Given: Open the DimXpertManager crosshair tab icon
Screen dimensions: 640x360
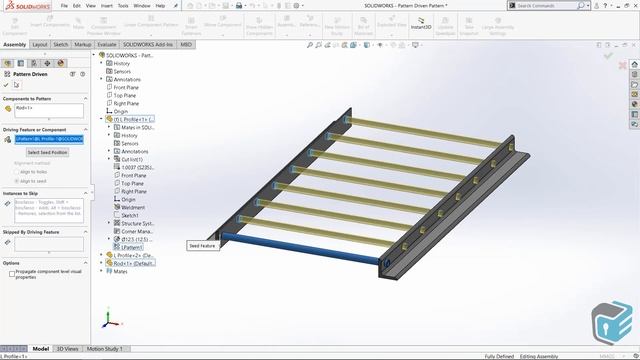Looking at the screenshot, I should coord(47,63).
